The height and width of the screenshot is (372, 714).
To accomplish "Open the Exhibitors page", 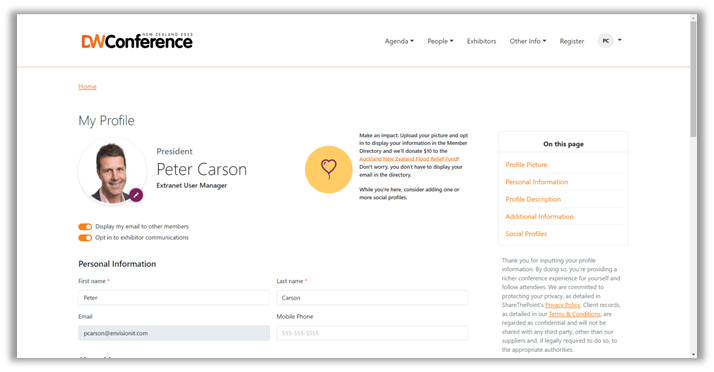I will point(481,41).
